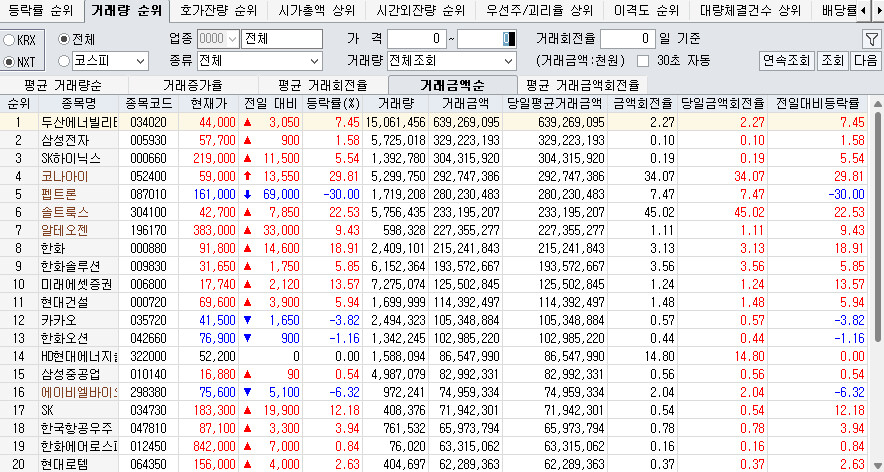Viewport: 884px width, 472px height.
Task: Select 한국항공우주 stock name
Action: click(77, 429)
